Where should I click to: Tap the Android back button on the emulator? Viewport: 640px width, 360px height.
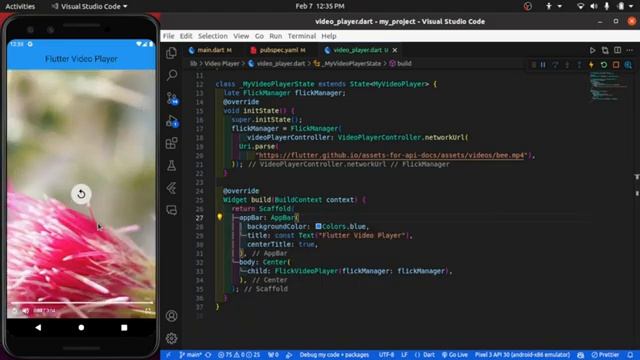click(38, 327)
